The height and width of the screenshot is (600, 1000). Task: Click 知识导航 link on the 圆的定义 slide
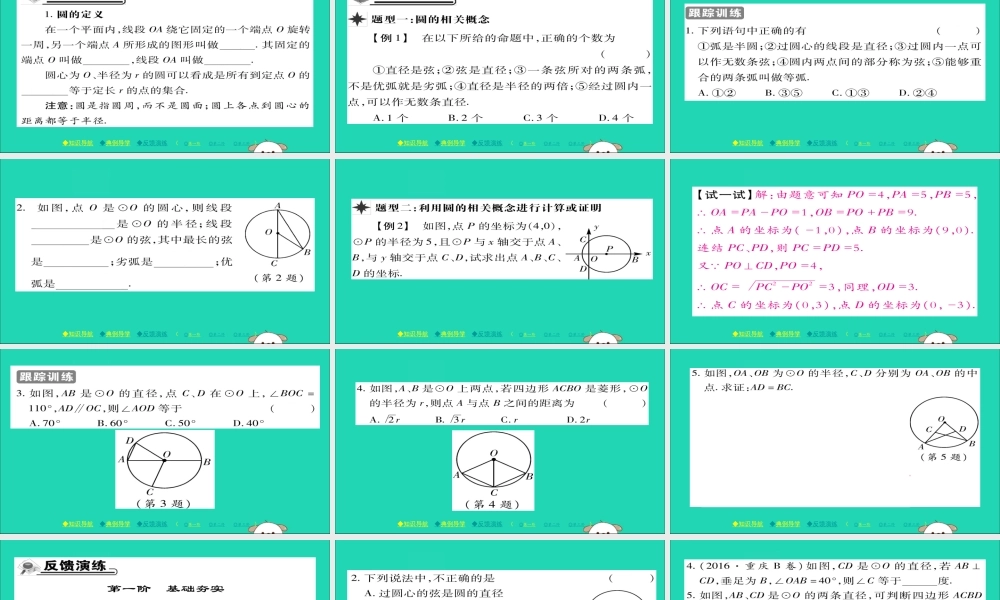click(78, 143)
